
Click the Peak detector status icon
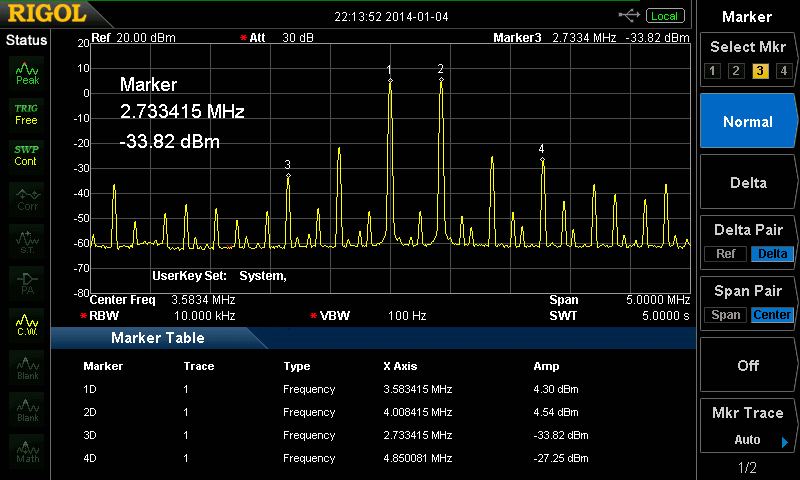(x=27, y=72)
